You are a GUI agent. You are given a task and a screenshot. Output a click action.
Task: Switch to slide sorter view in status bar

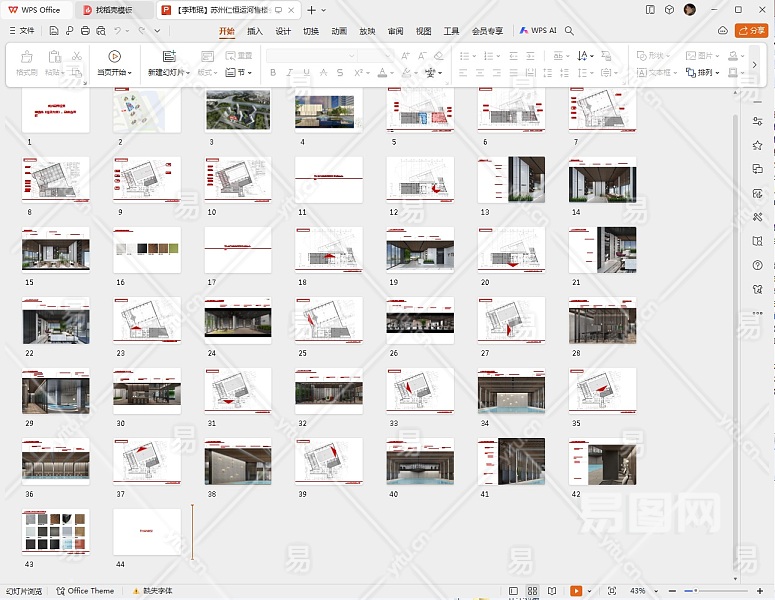click(533, 591)
